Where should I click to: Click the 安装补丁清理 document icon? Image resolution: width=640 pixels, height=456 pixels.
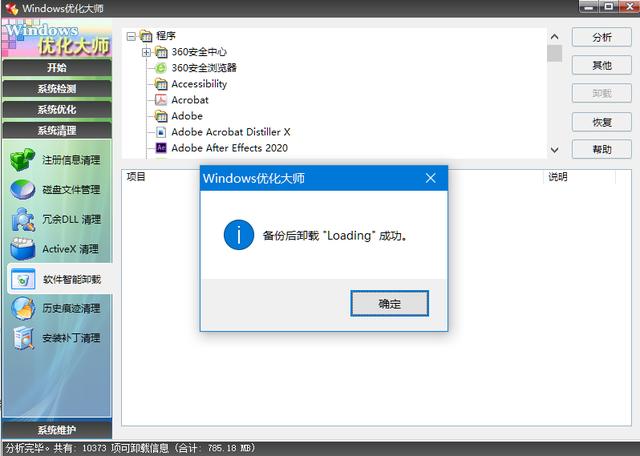click(23, 338)
